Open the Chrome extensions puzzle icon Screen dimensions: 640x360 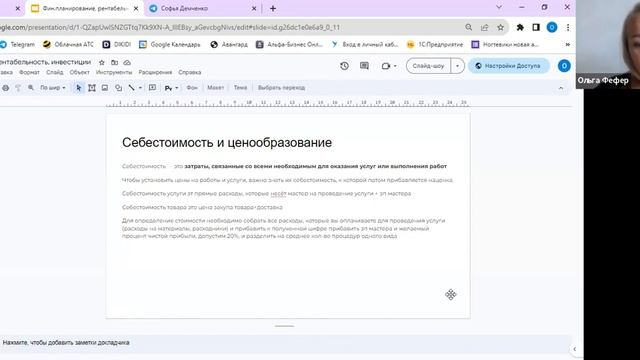coord(520,27)
